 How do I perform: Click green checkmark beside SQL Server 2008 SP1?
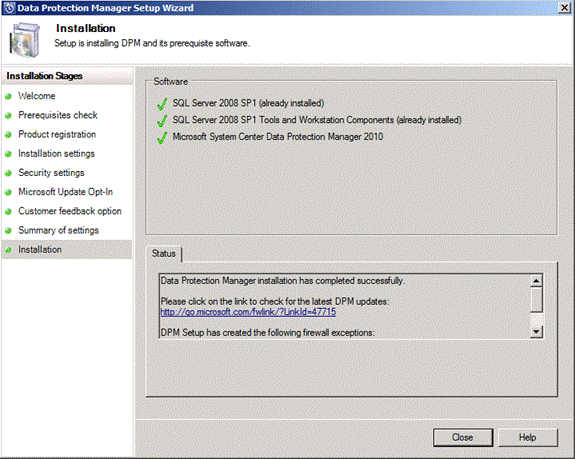tap(162, 104)
